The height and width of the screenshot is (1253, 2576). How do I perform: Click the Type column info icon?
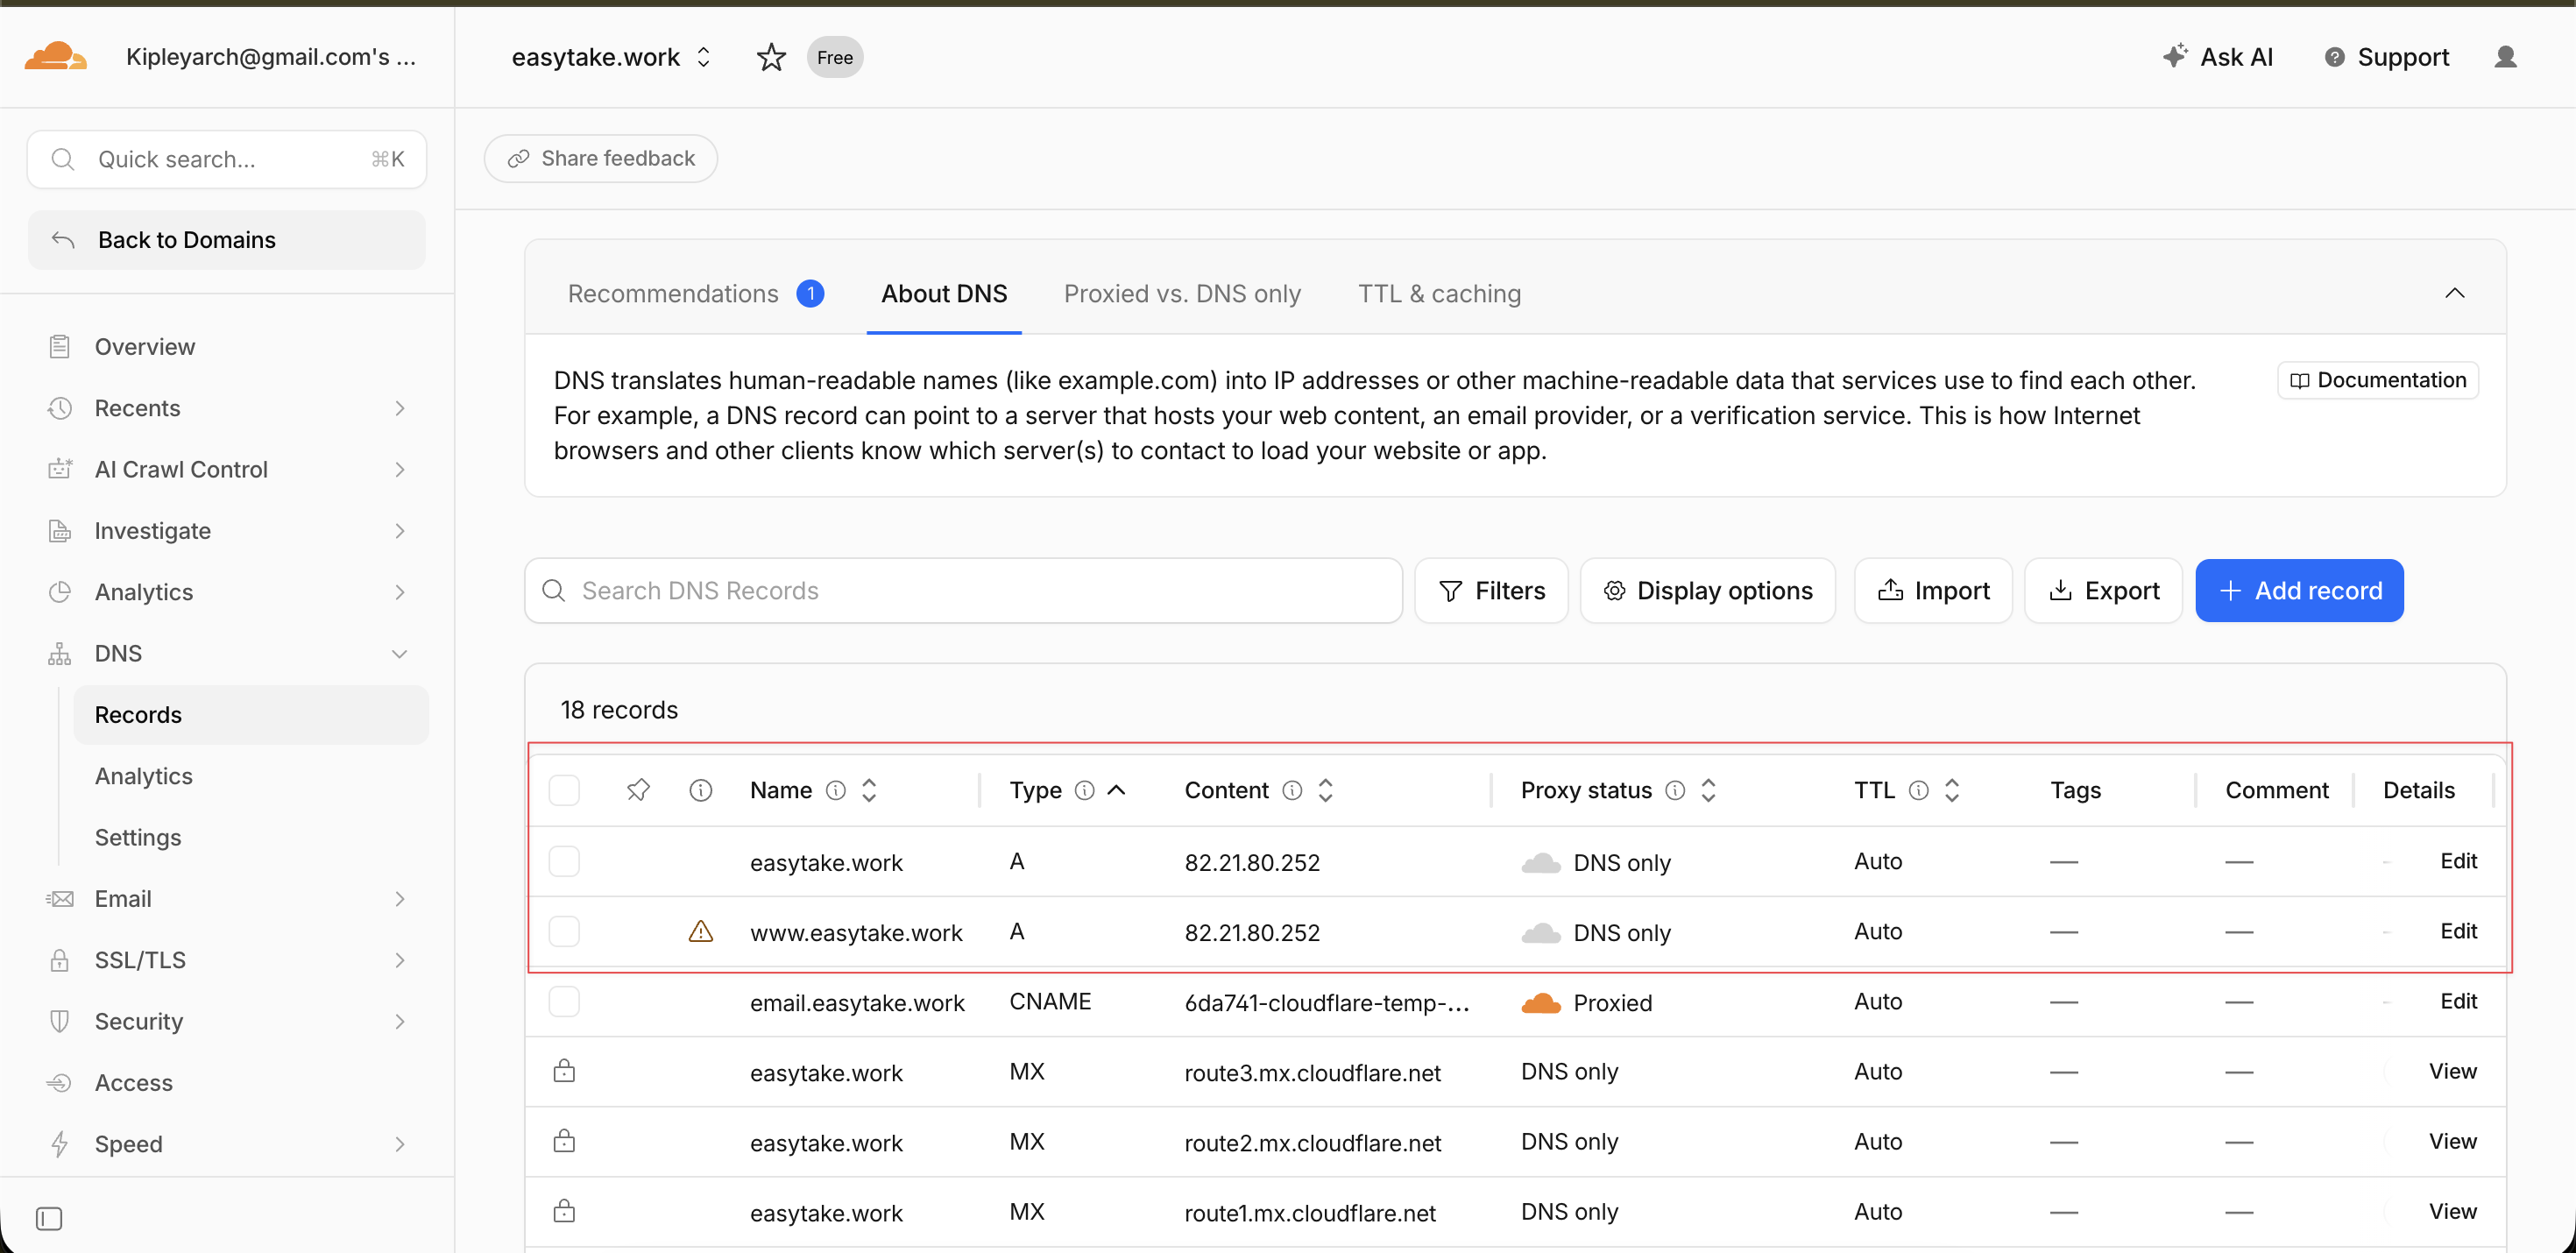point(1084,790)
